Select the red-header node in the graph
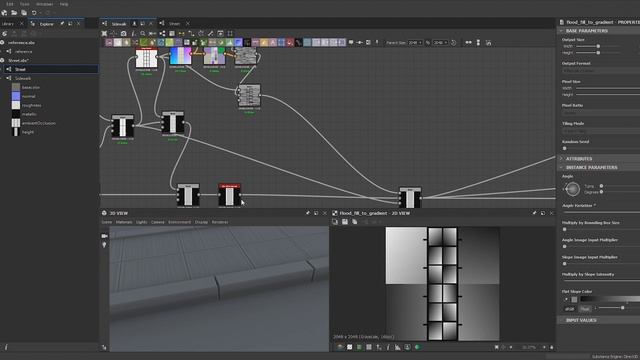The image size is (640, 360). pyautogui.click(x=229, y=195)
